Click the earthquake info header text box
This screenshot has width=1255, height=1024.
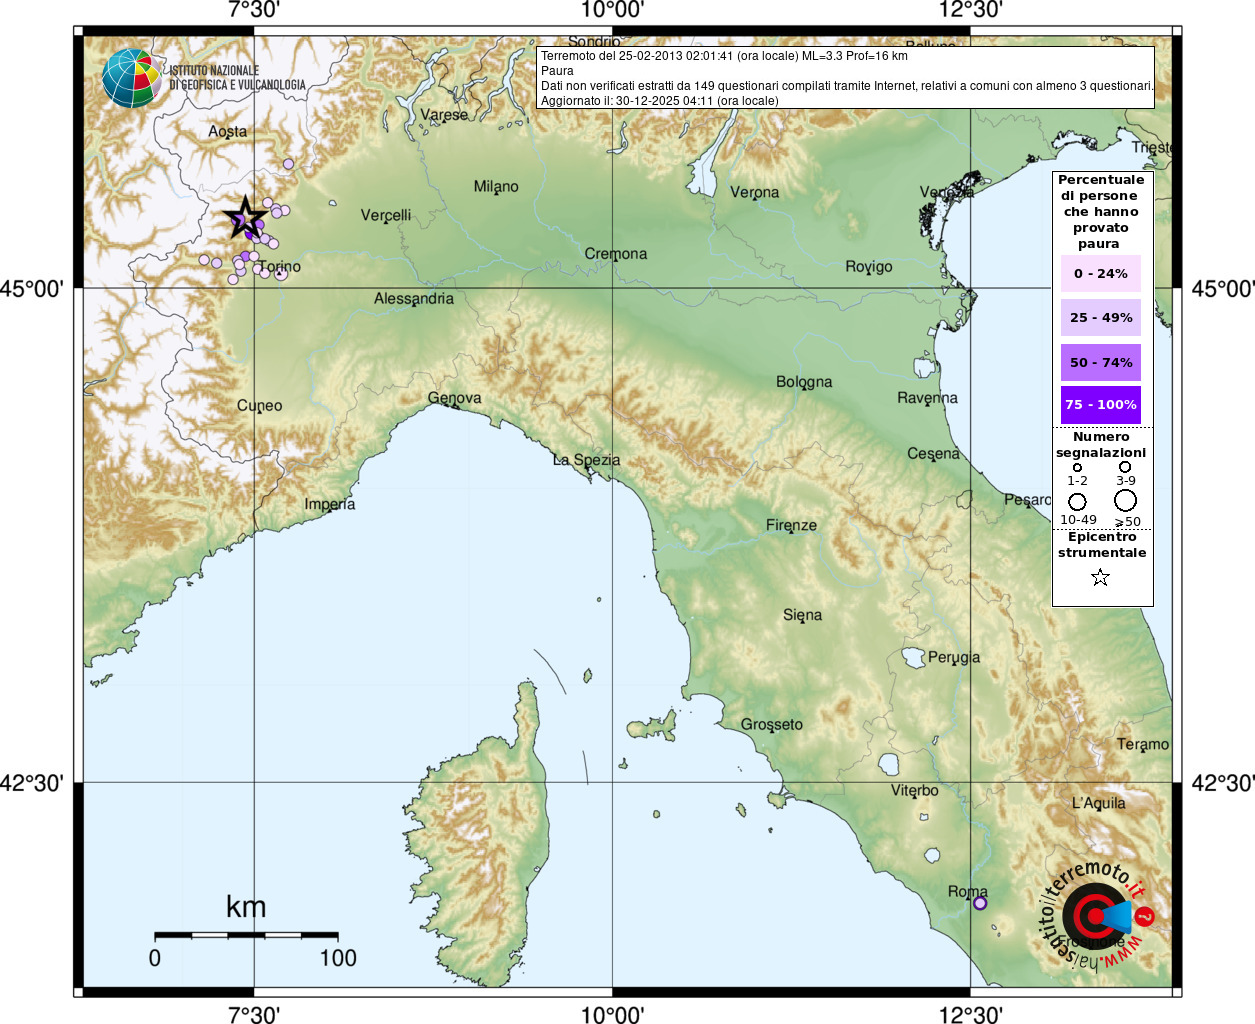(x=846, y=77)
